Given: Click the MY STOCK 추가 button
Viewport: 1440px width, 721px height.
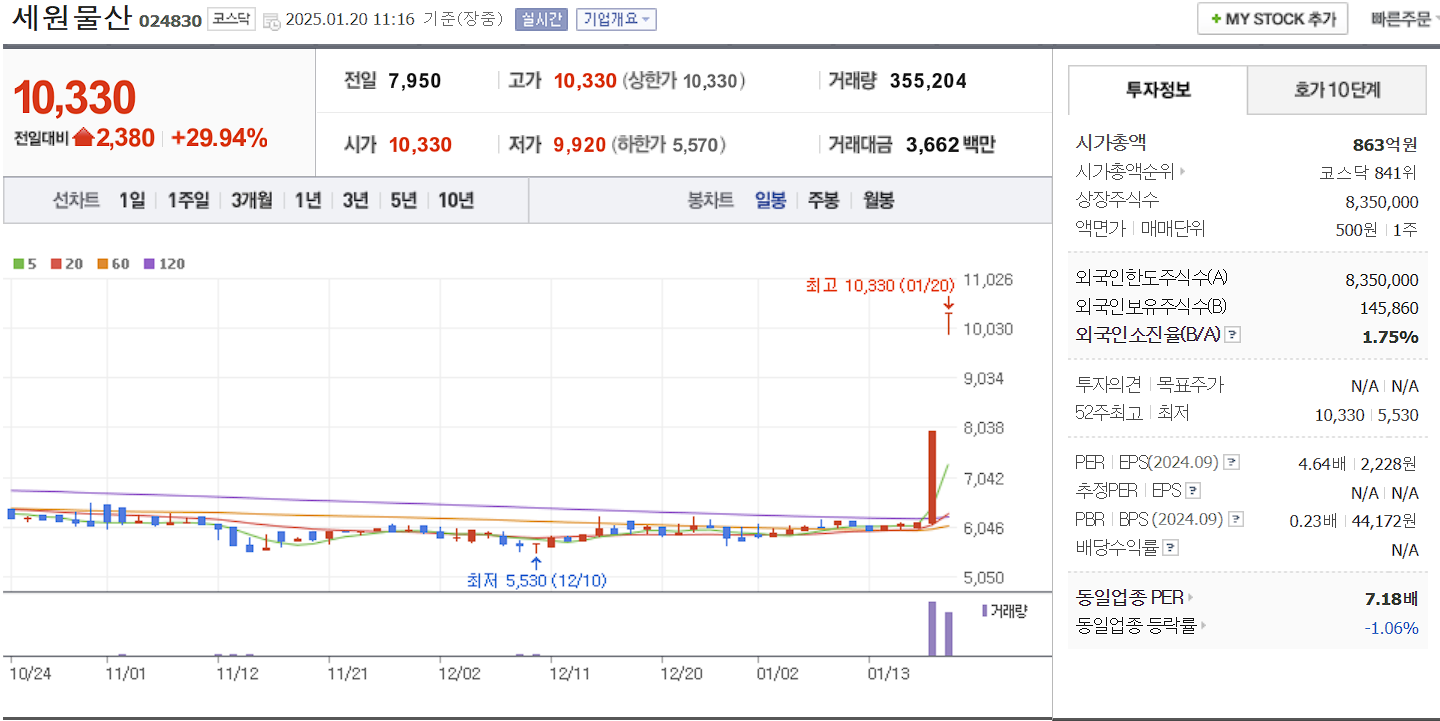Looking at the screenshot, I should (1271, 18).
